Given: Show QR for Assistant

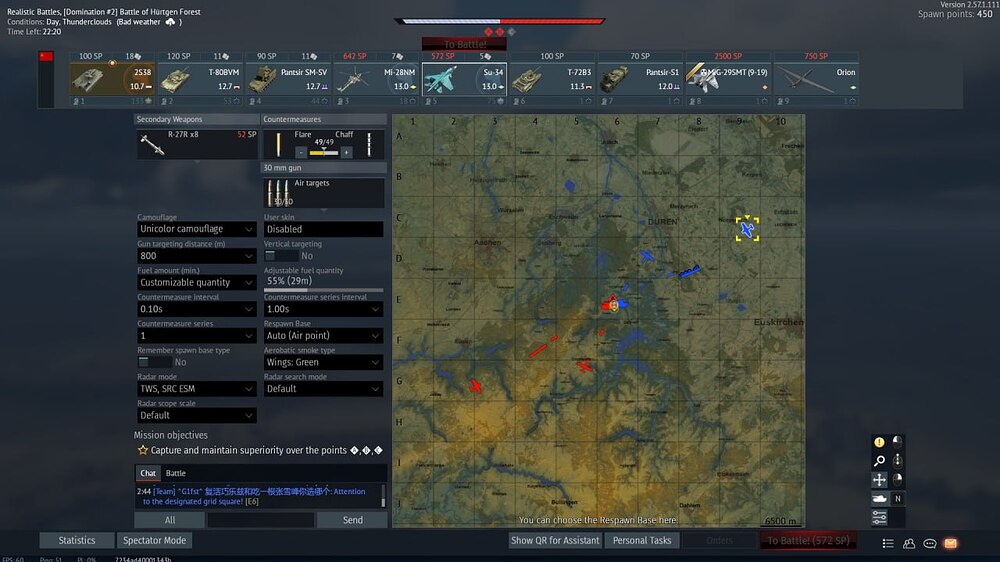Looking at the screenshot, I should click(x=555, y=540).
